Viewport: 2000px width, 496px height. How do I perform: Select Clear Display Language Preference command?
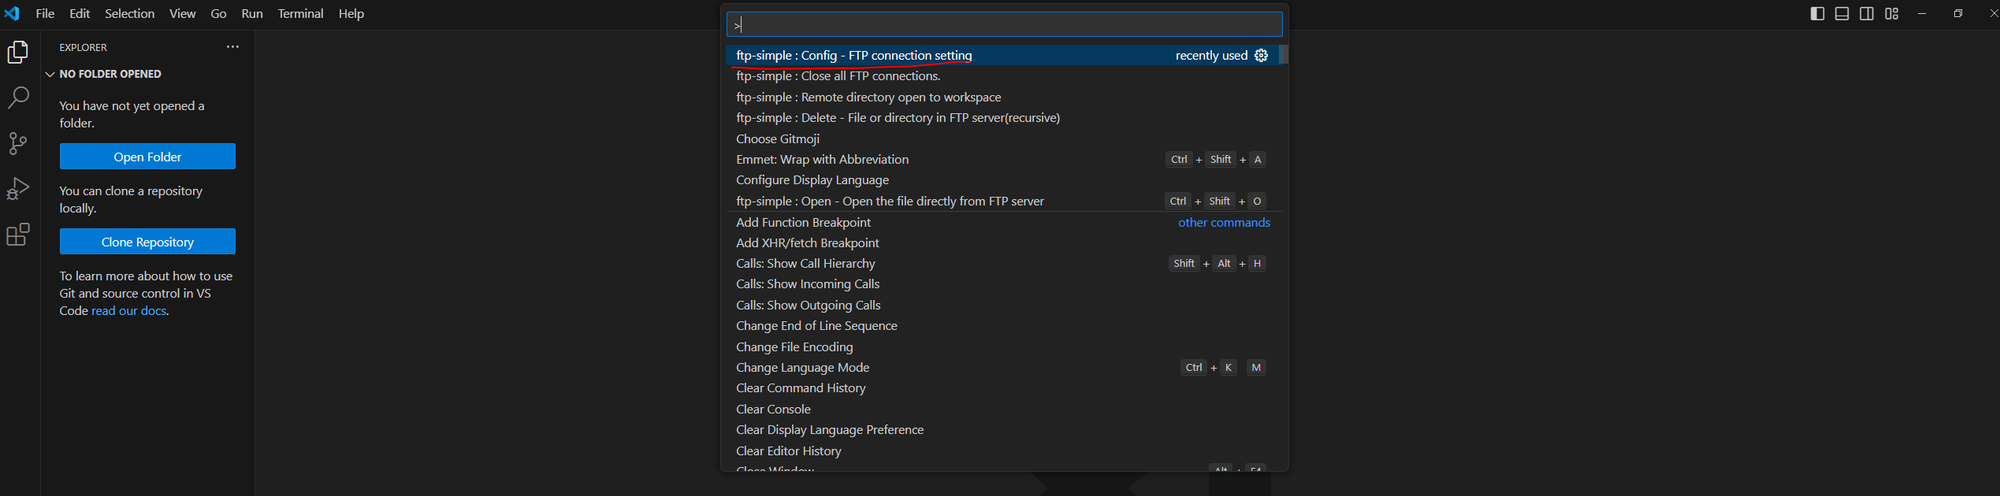pyautogui.click(x=1002, y=430)
